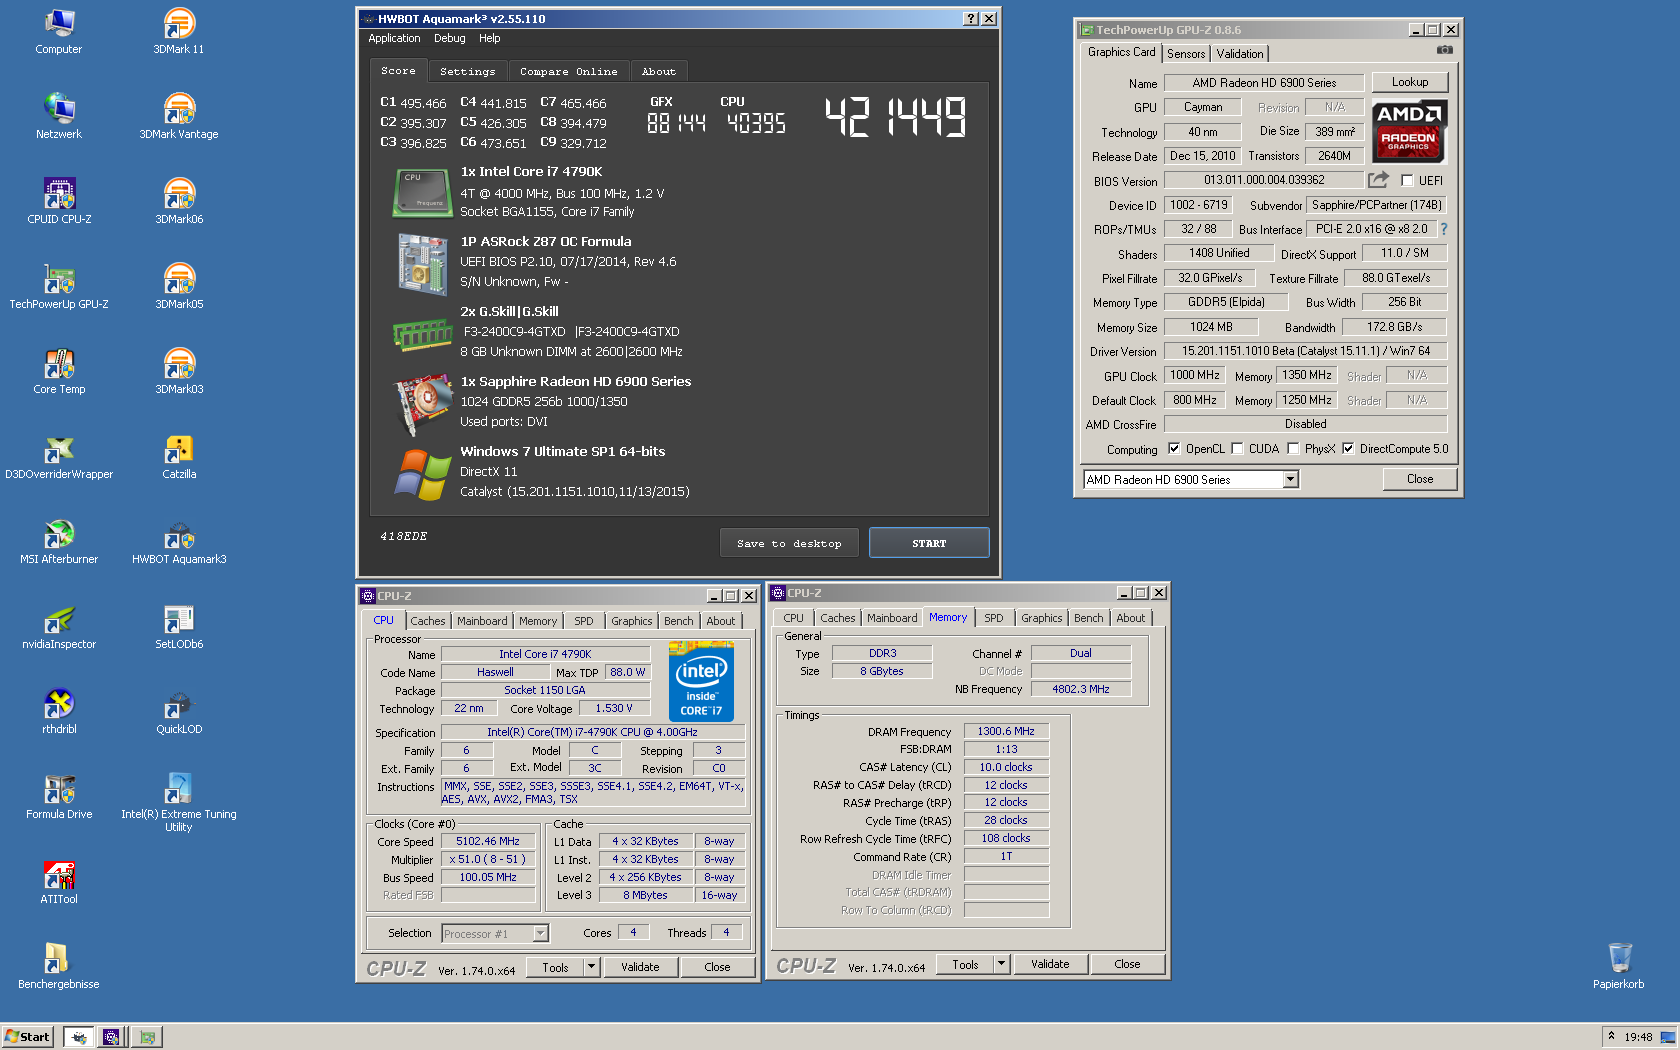This screenshot has height=1050, width=1680.
Task: Toggle the OpenCL checkbox in GPU-Z
Action: coord(1174,449)
